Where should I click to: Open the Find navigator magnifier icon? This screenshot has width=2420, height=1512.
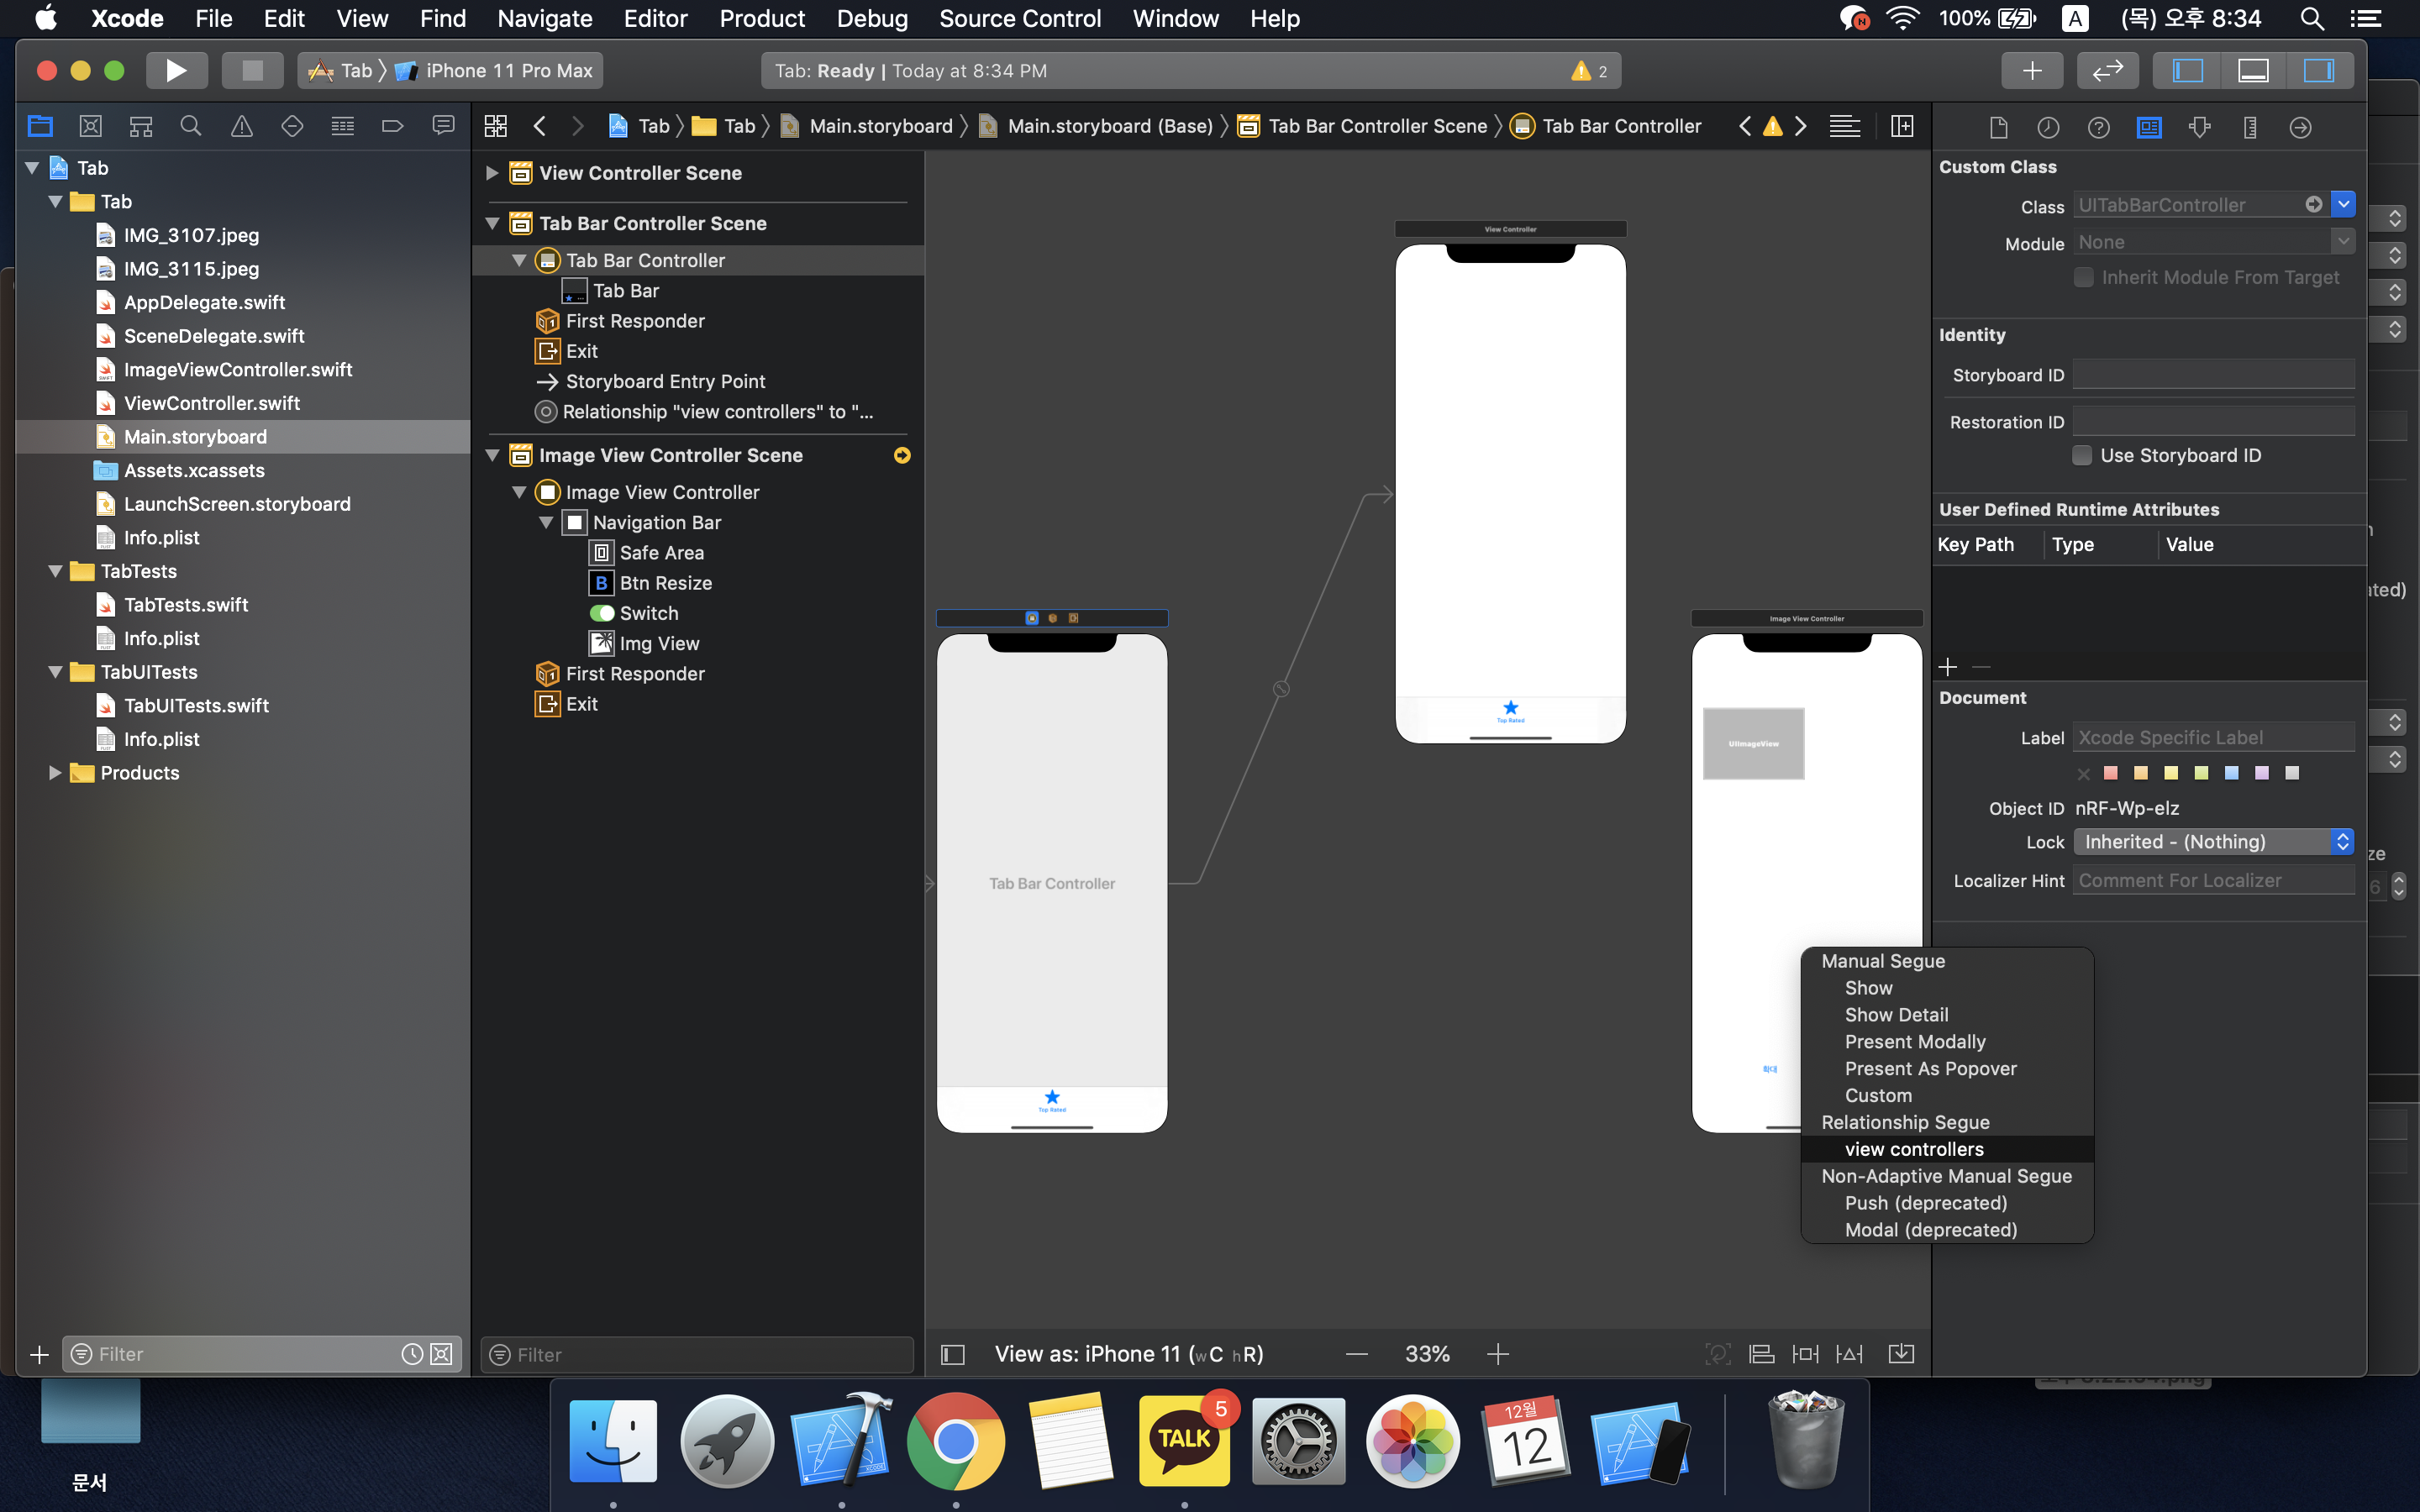(x=190, y=126)
